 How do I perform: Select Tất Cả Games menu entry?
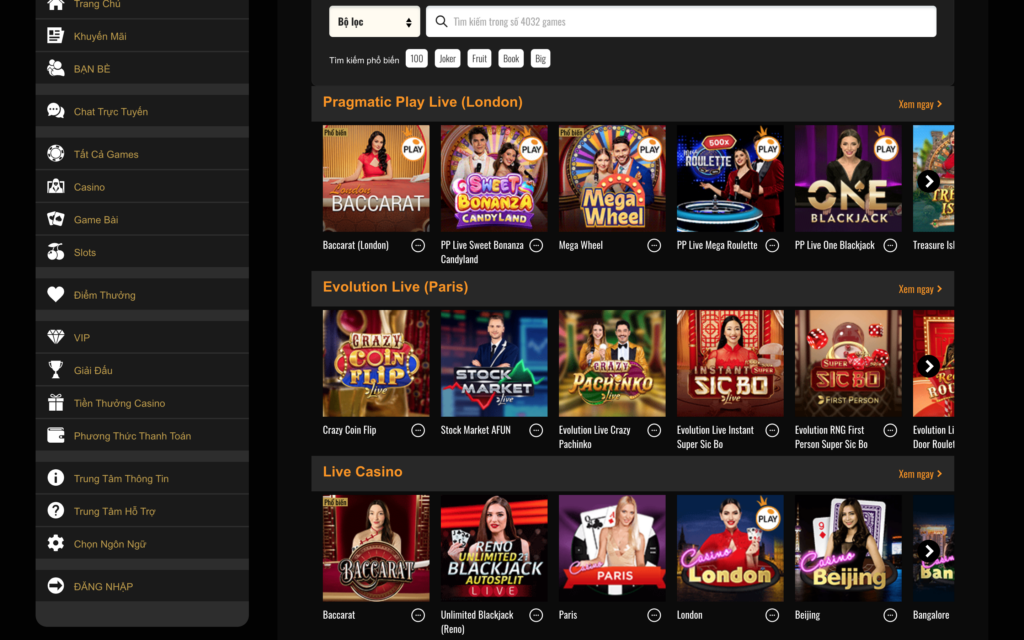pyautogui.click(x=142, y=154)
